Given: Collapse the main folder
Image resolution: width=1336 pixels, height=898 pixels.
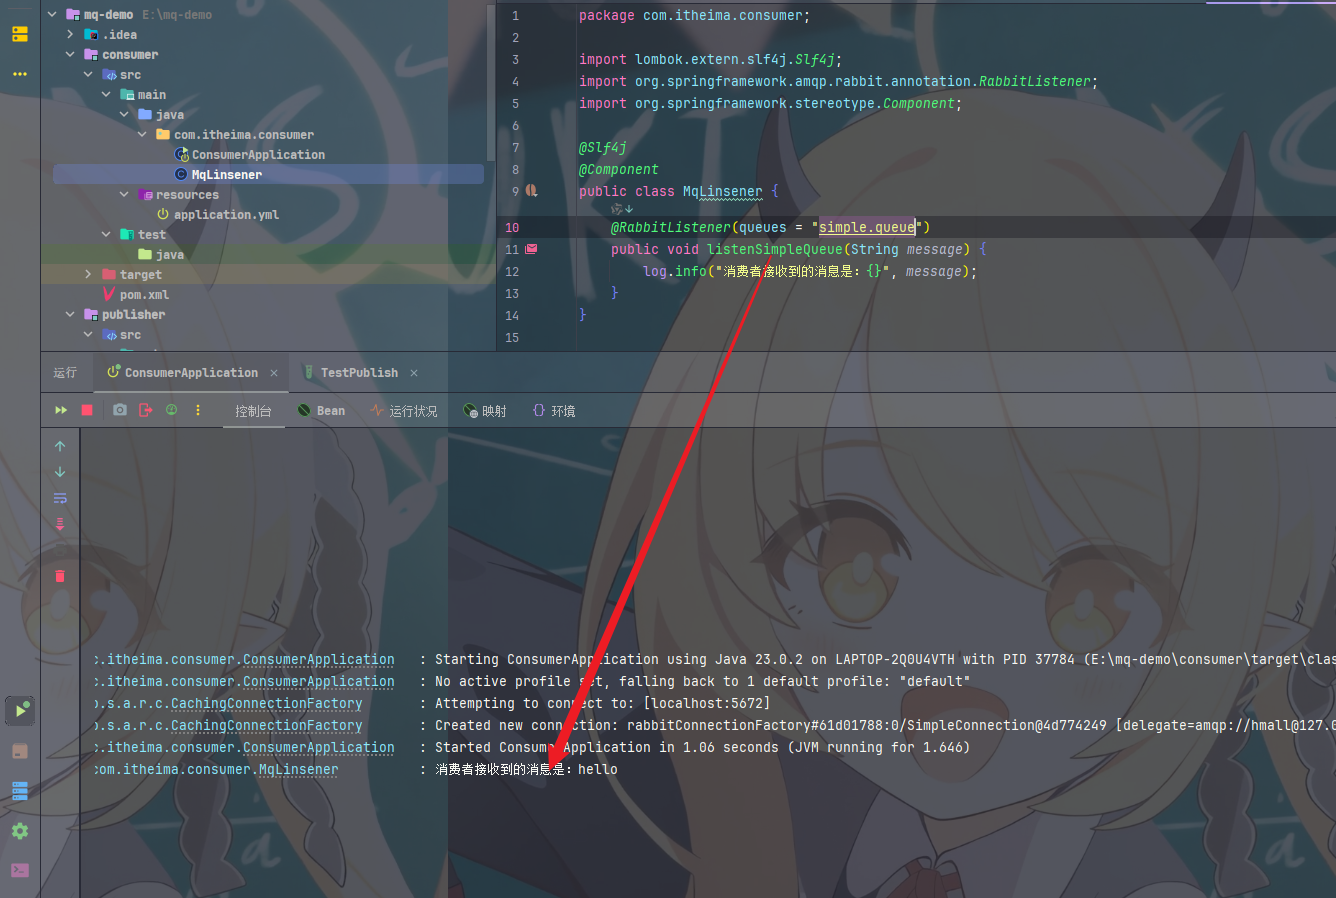Looking at the screenshot, I should point(106,95).
